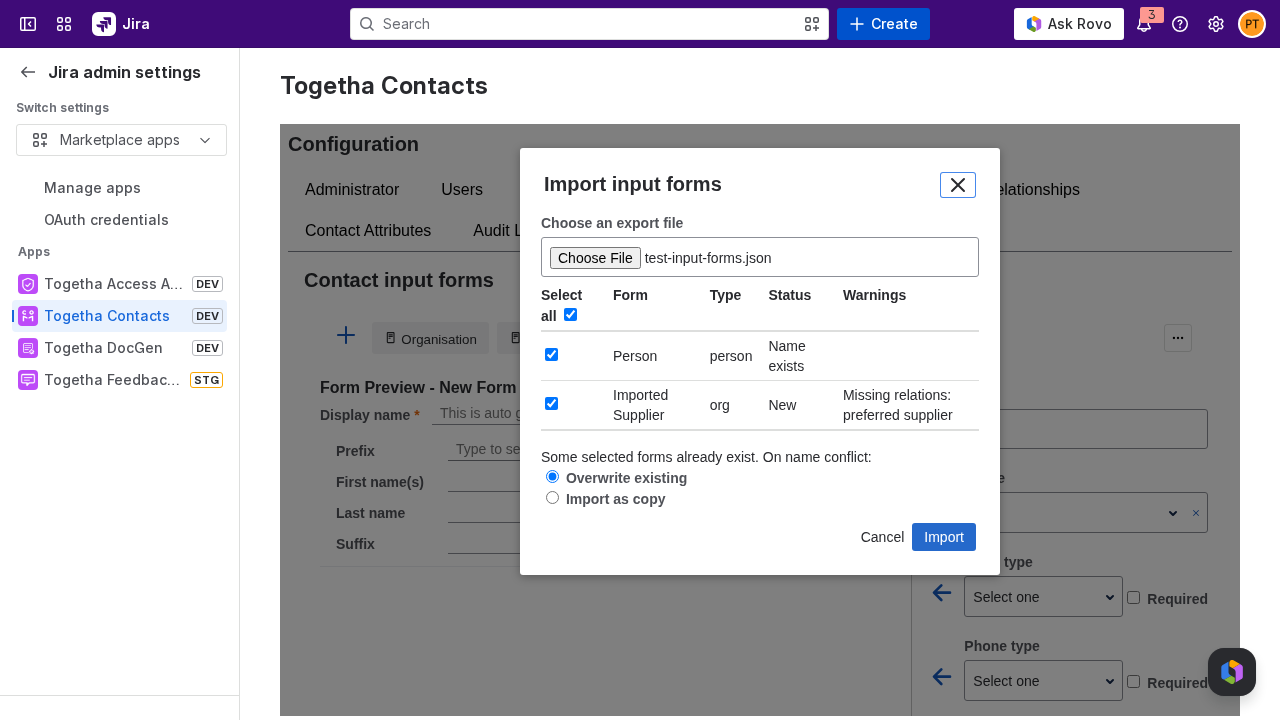The width and height of the screenshot is (1280, 720).
Task: Open the Contact Attributes tab
Action: pyautogui.click(x=368, y=231)
